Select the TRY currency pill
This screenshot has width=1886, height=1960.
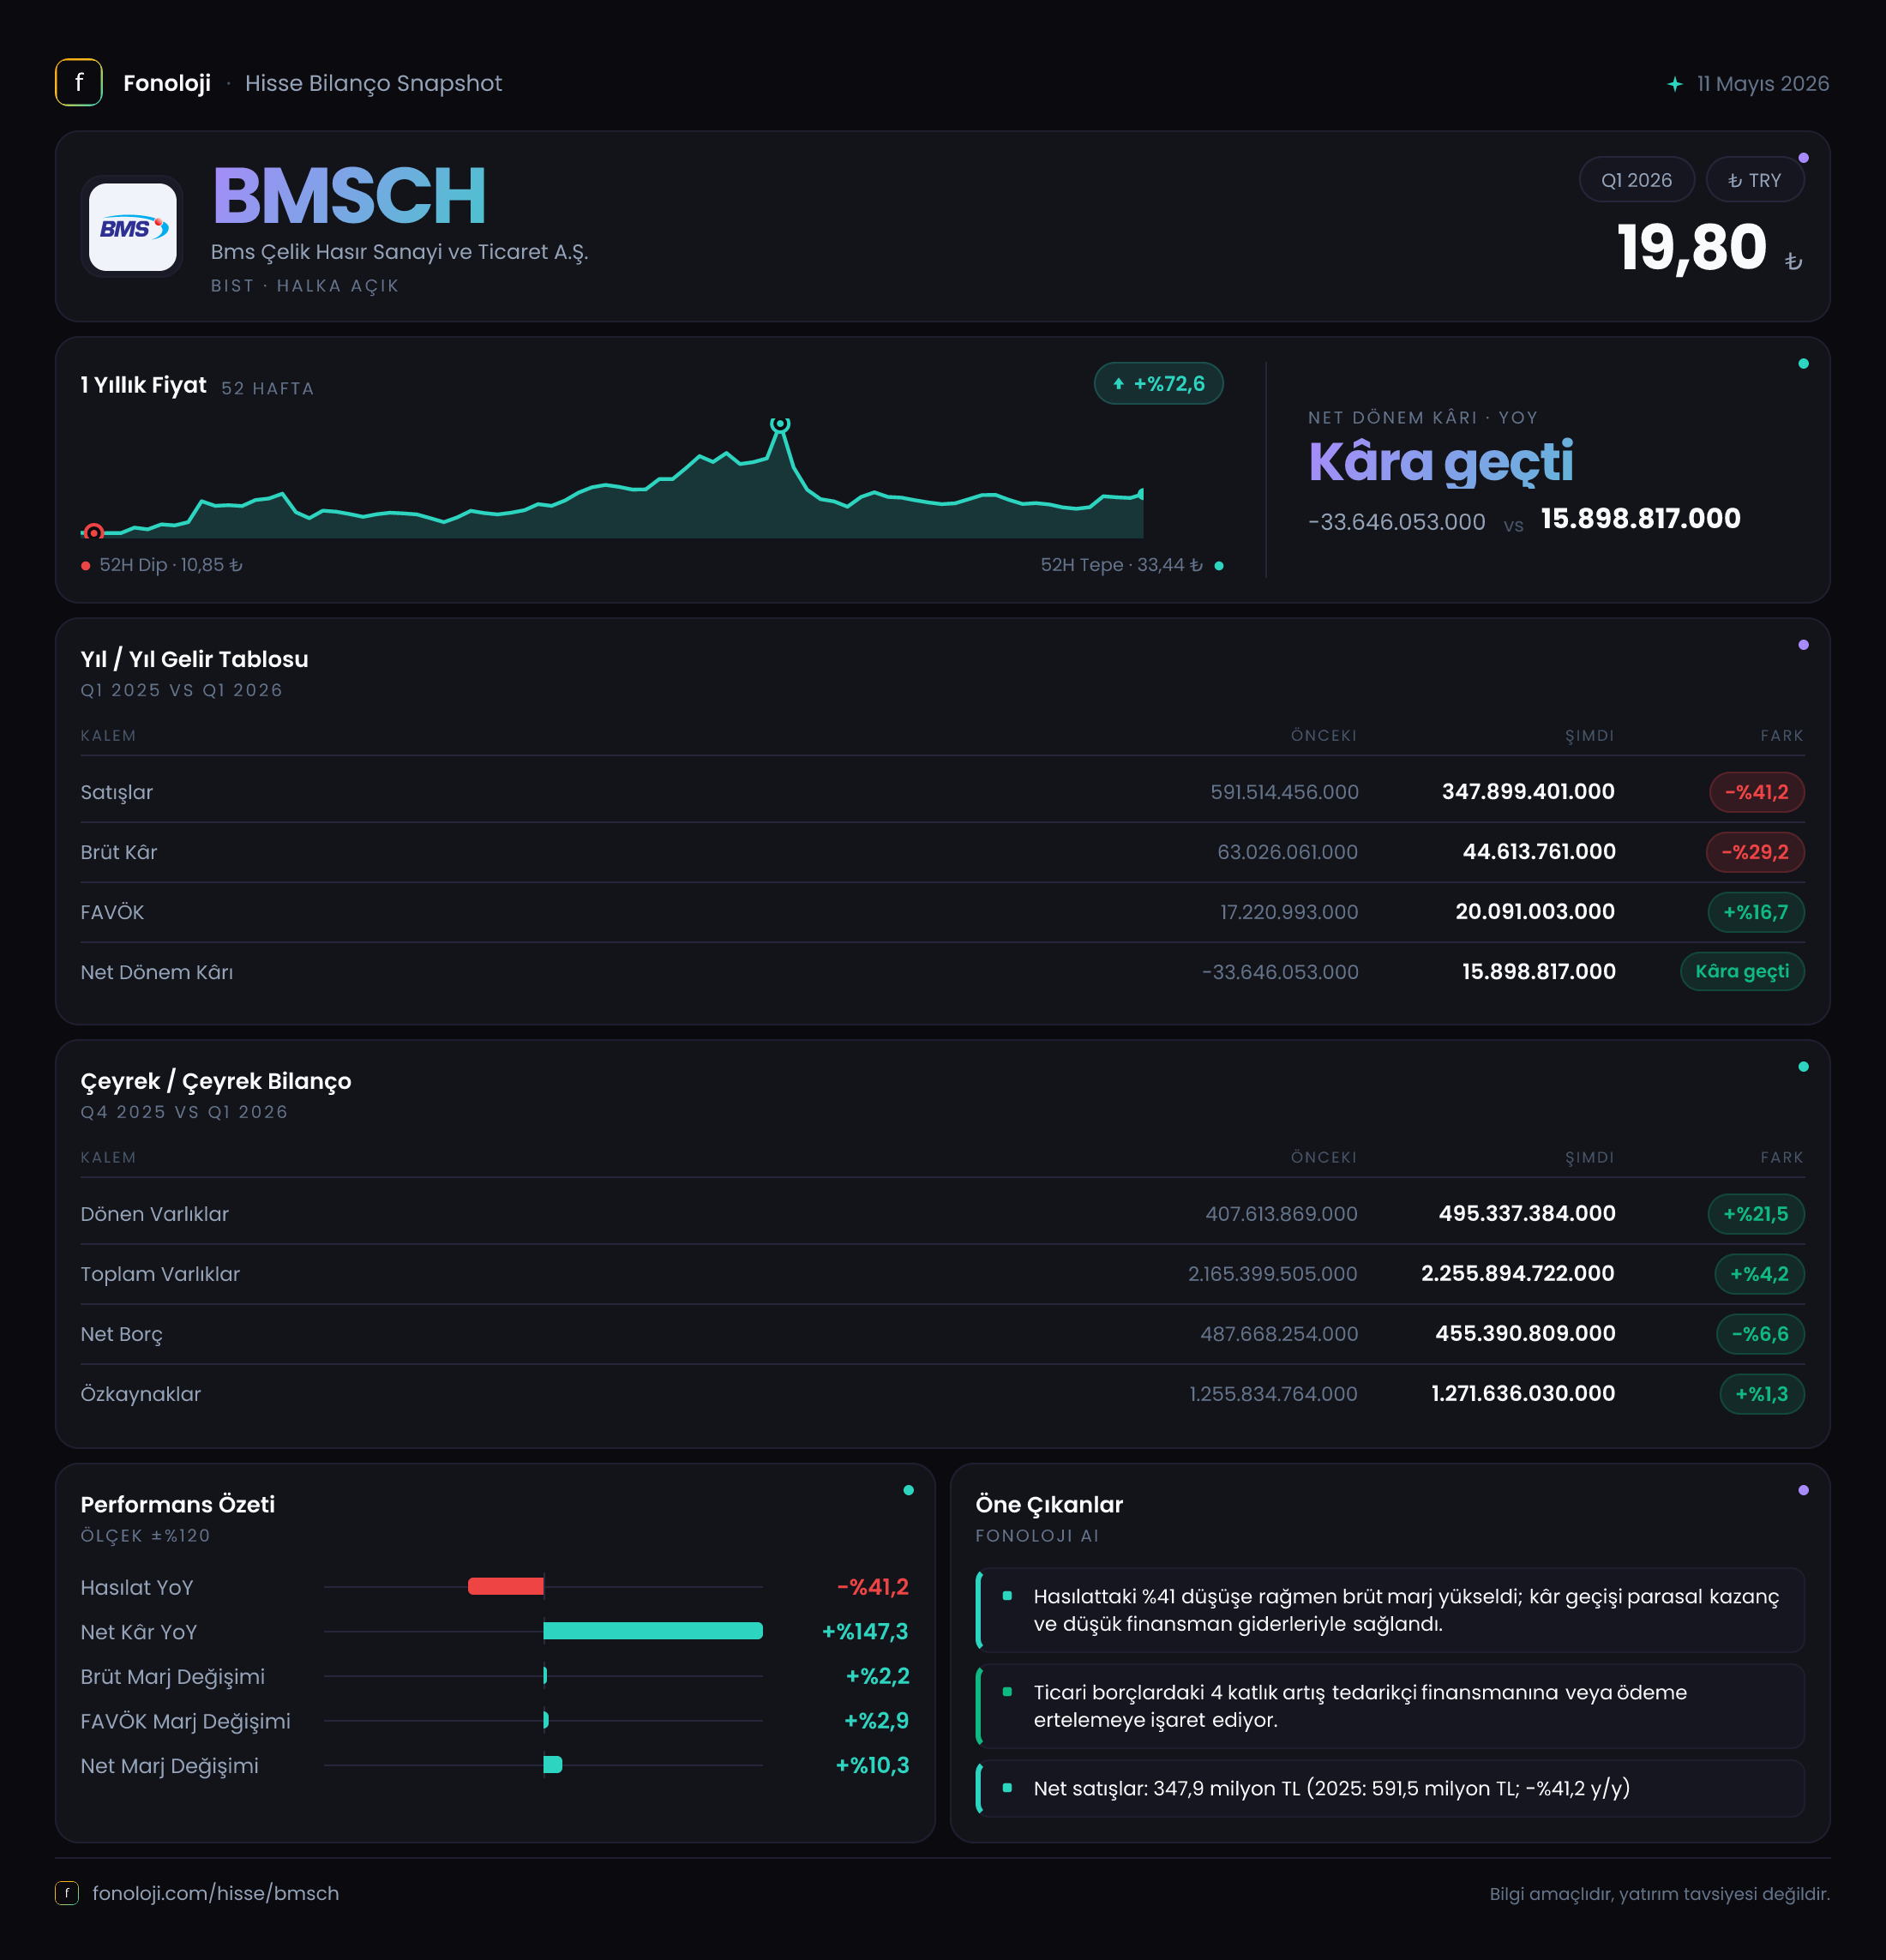pos(1754,180)
